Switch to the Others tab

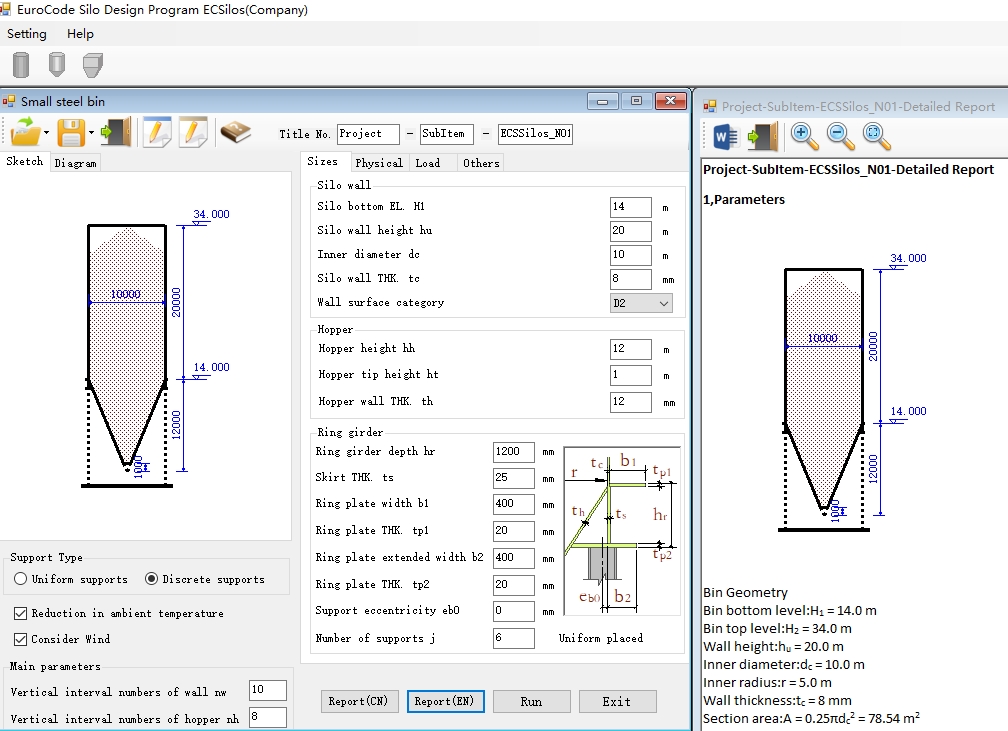pos(481,163)
